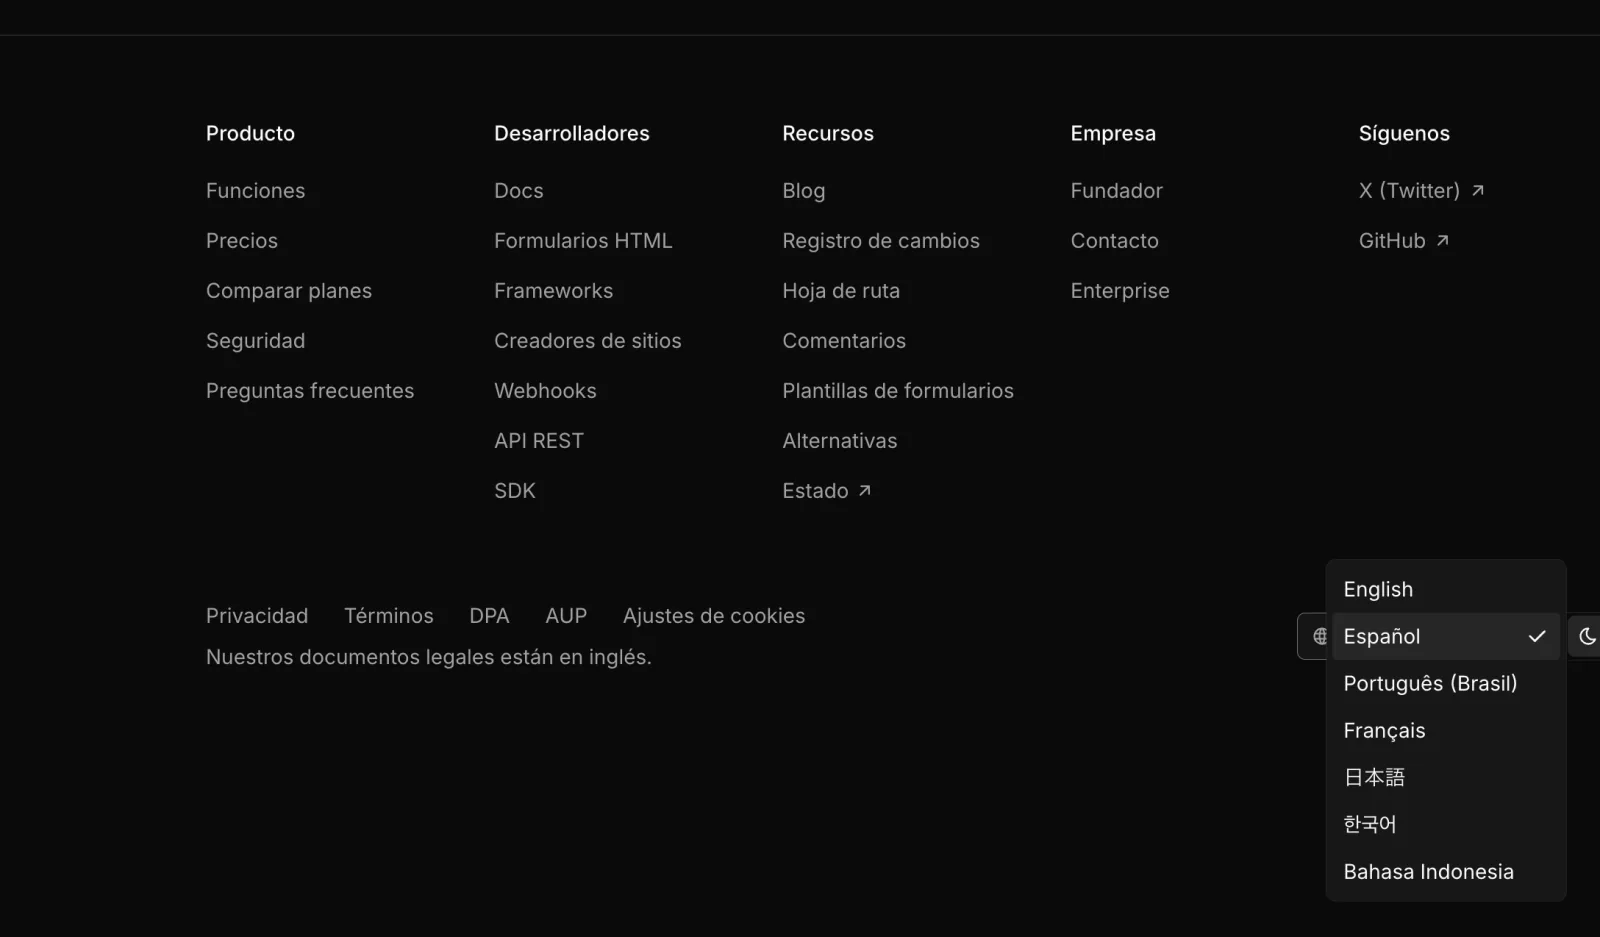Screen dimensions: 1600x937
Task: Choose Español in the language menu
Action: pyautogui.click(x=1446, y=636)
